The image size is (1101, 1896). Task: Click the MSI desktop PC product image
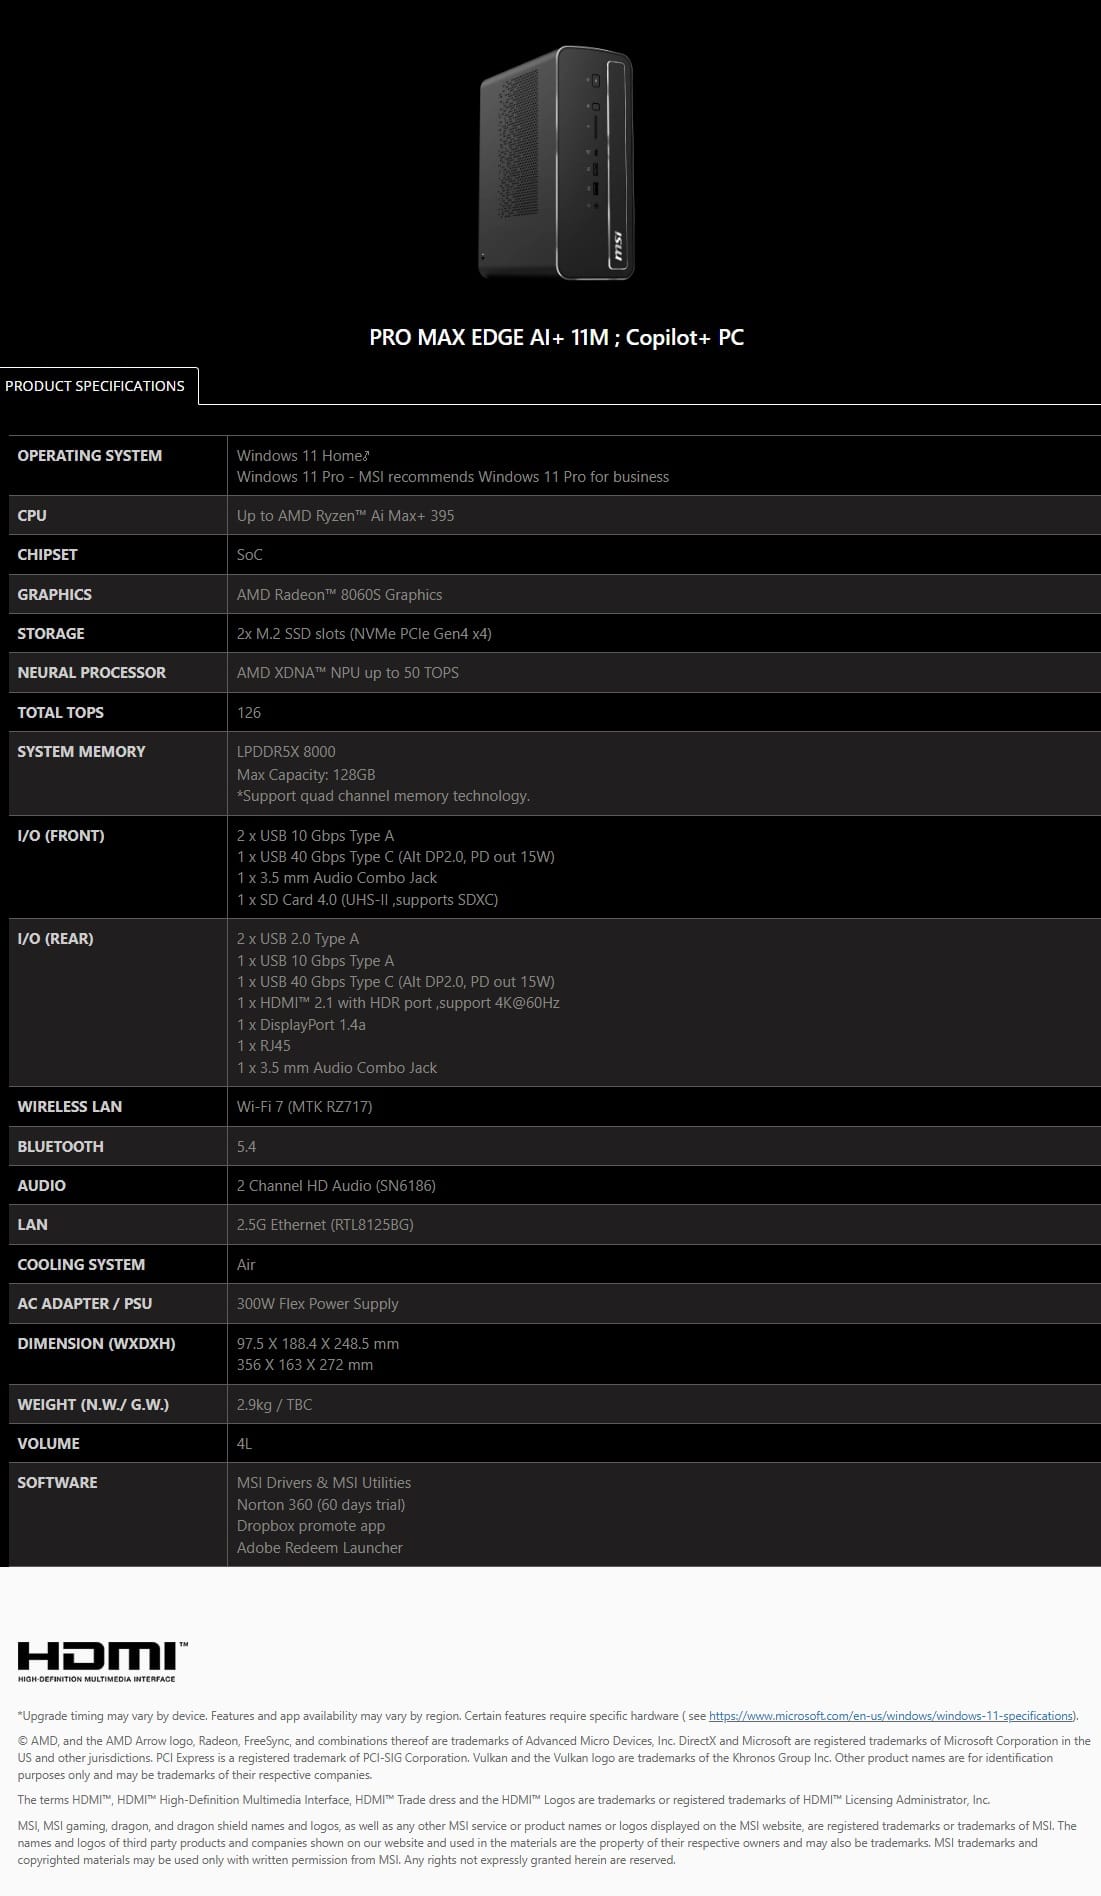556,162
